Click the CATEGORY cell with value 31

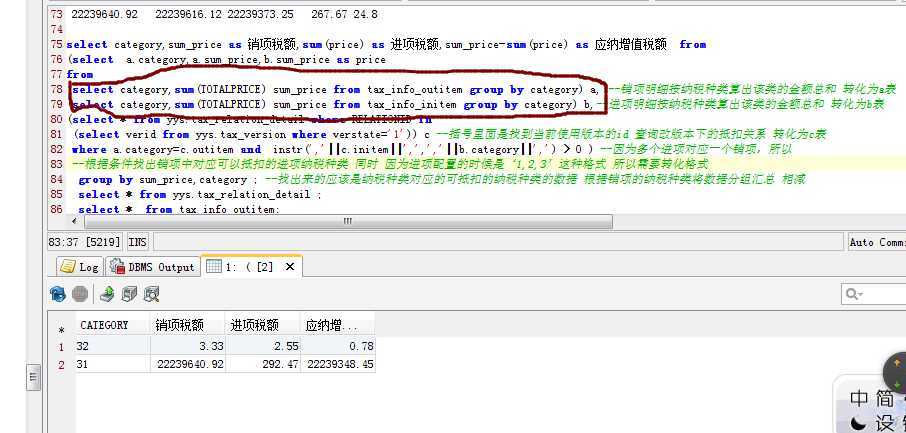point(113,364)
